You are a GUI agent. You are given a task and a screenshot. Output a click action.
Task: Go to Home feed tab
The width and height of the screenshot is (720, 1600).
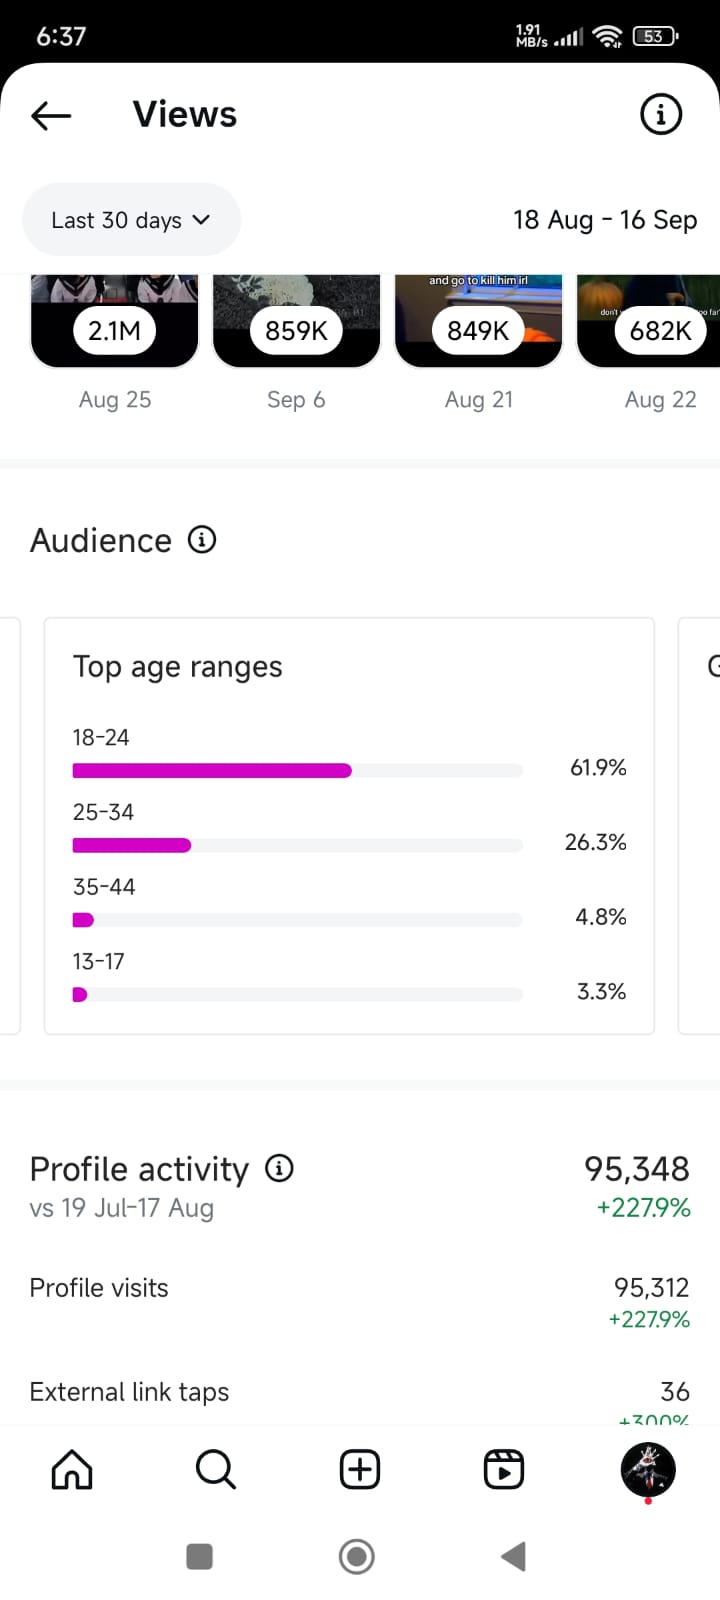click(x=72, y=1470)
